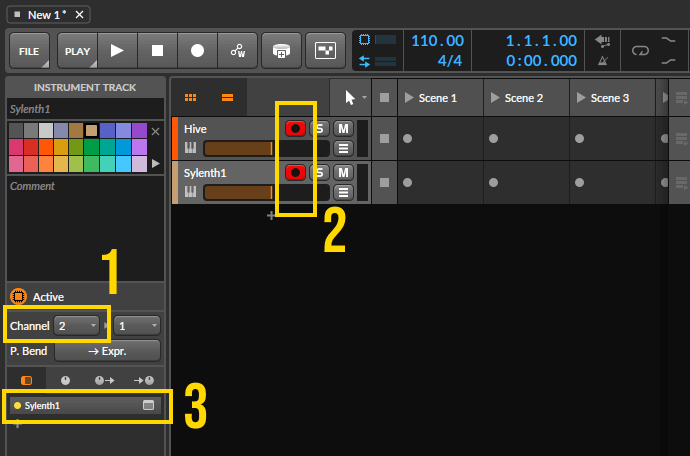
Task: Click the pattern view icon in toolbar
Action: tap(325, 51)
